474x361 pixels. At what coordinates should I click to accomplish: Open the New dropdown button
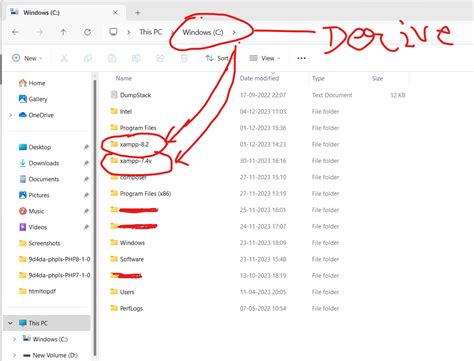coord(27,58)
